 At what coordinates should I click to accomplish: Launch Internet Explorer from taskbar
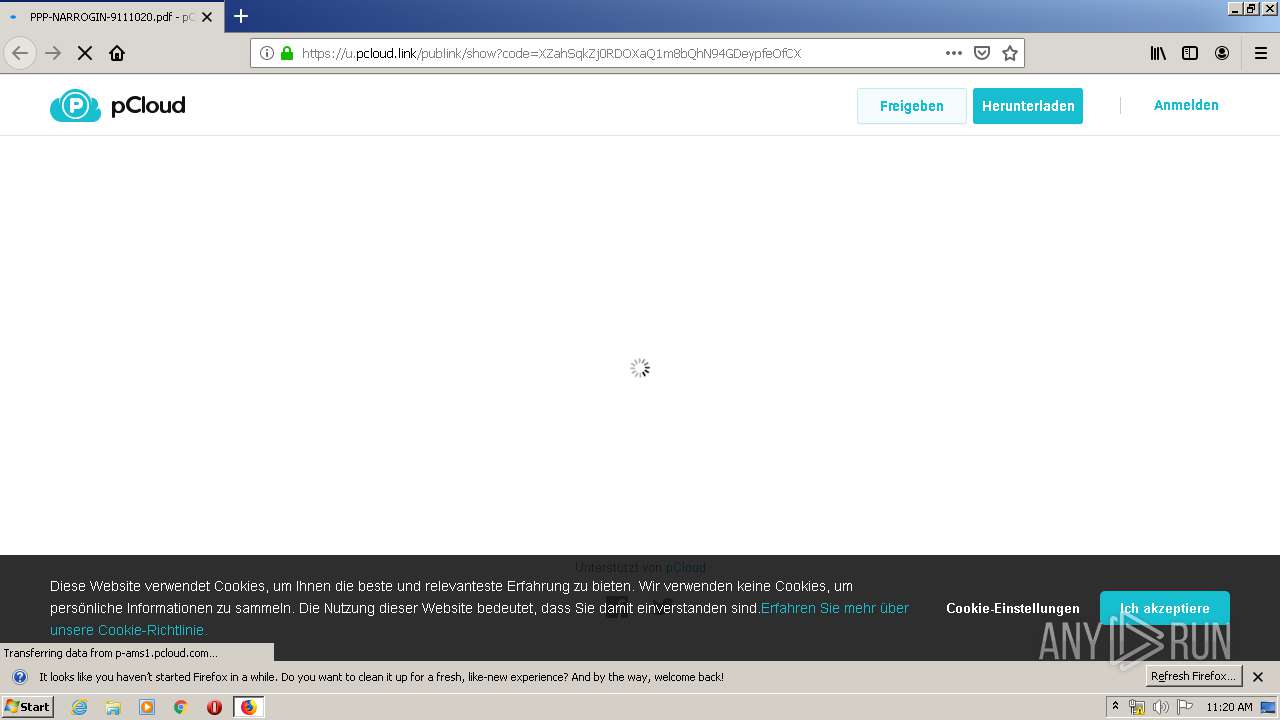[x=79, y=707]
